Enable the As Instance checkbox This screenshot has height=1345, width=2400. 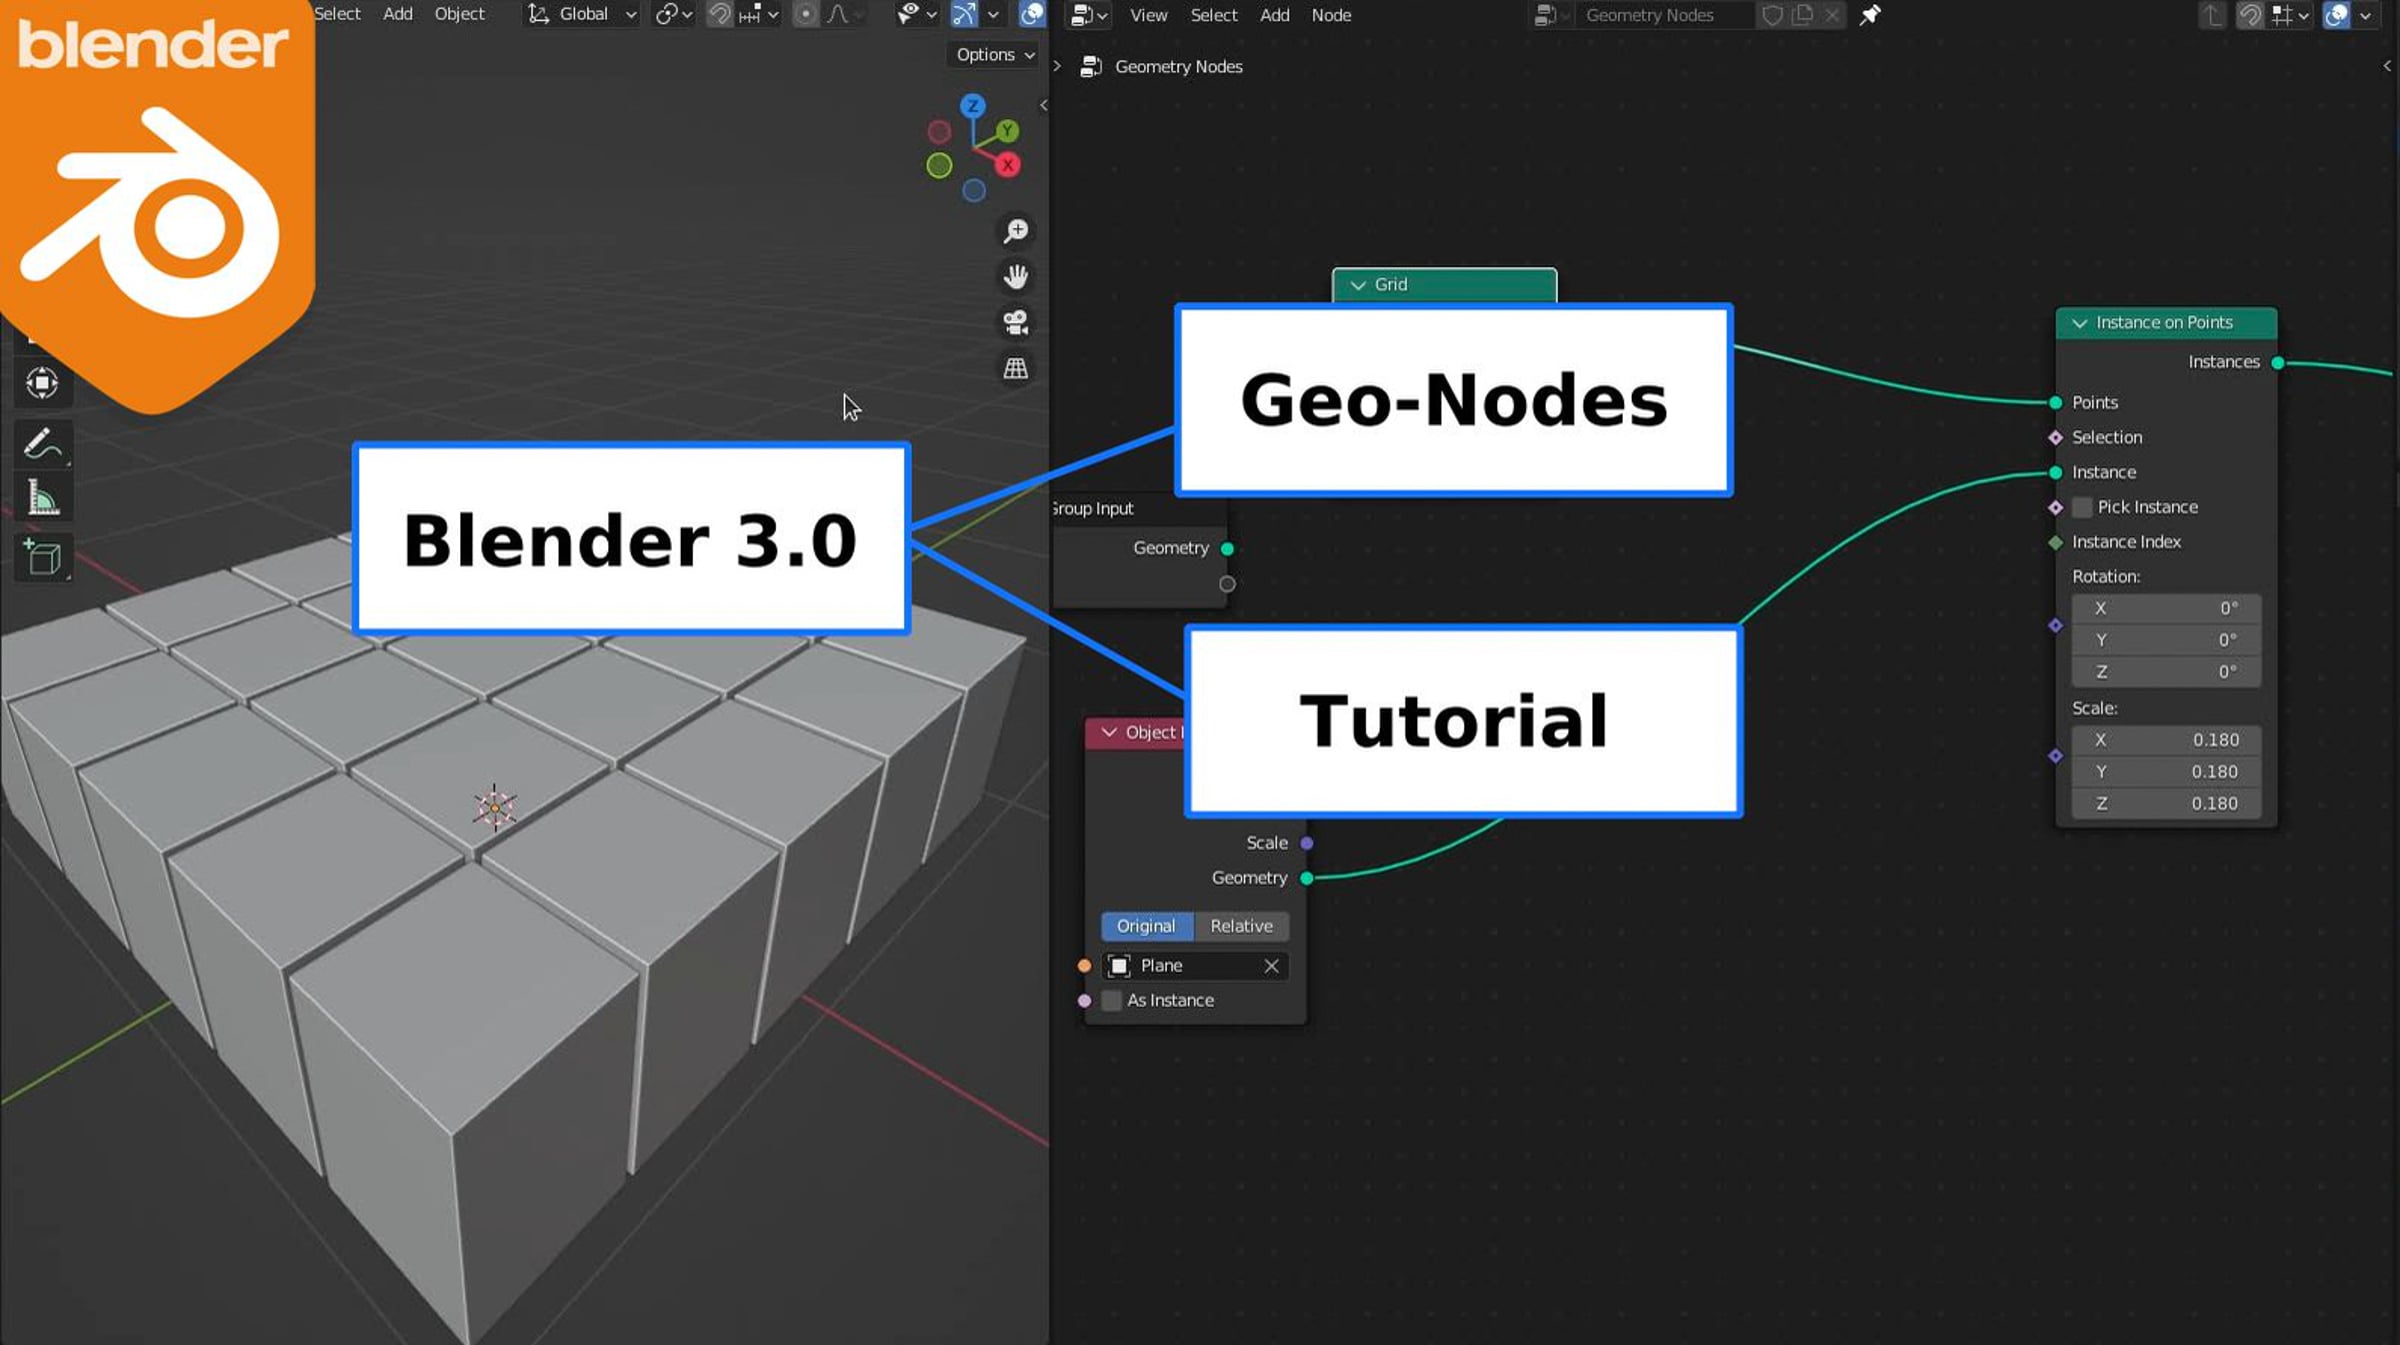tap(1111, 1000)
